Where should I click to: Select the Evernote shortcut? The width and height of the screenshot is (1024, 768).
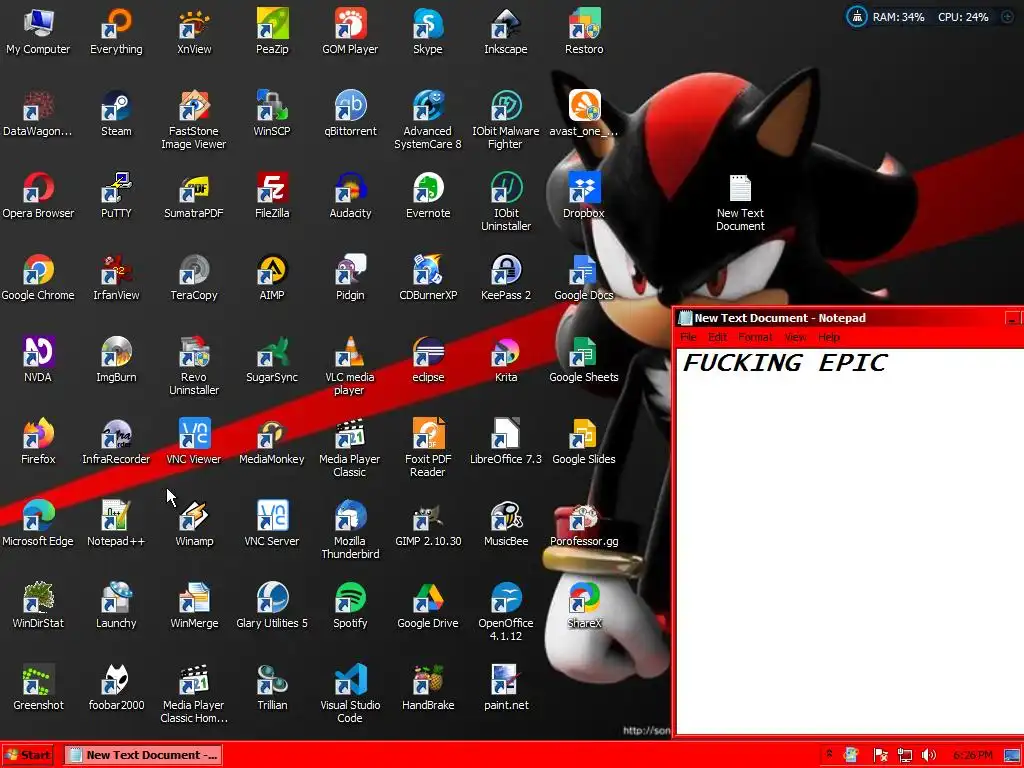(x=428, y=196)
